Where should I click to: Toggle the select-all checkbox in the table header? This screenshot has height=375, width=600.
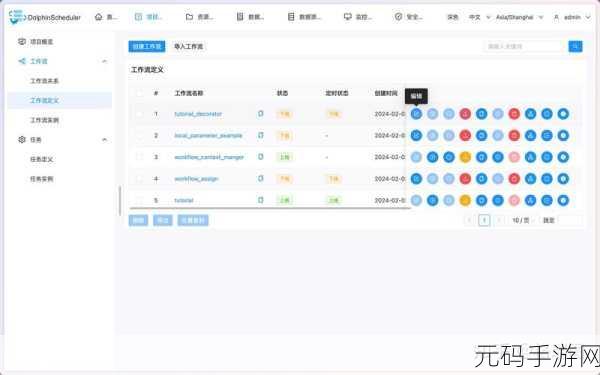click(x=139, y=93)
